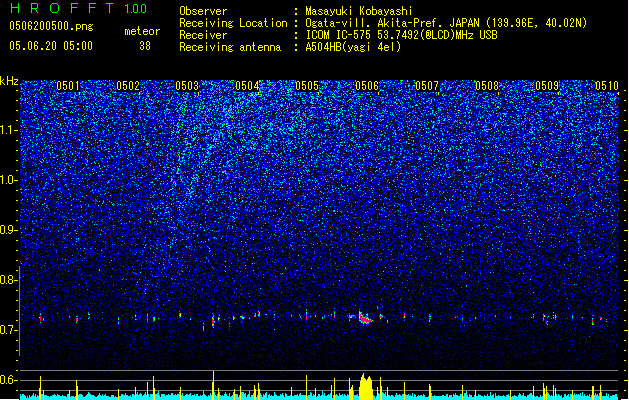
Task: Click the 0509 time marker
Action: coord(547,86)
